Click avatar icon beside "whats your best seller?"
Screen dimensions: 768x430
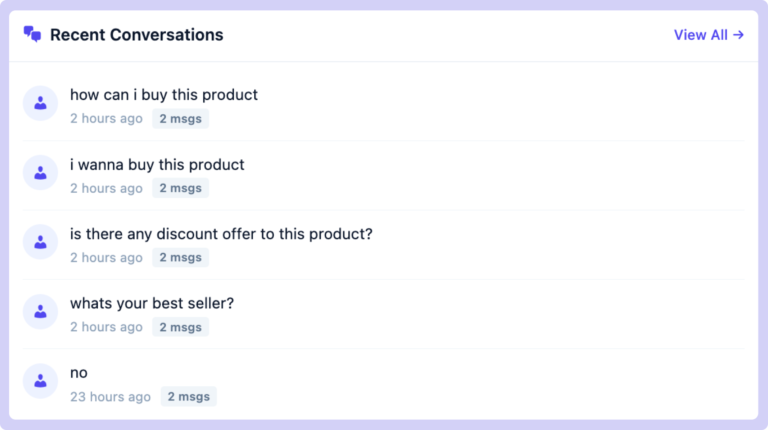point(40,311)
